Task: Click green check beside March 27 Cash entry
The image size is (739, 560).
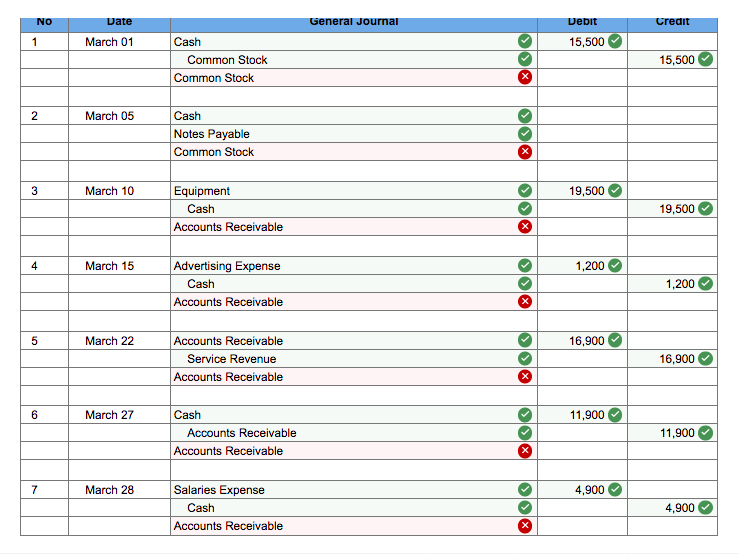Action: coord(525,414)
